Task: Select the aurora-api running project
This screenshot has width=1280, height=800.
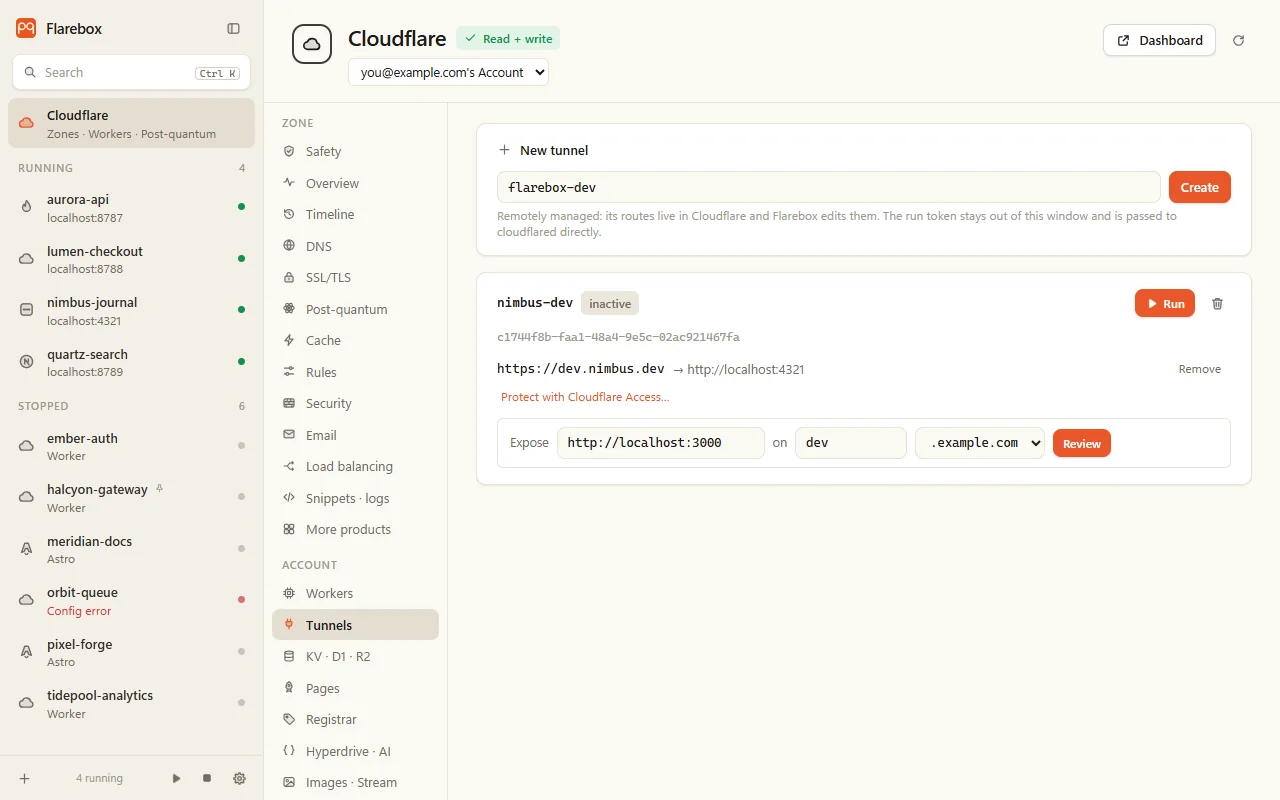Action: [x=131, y=208]
